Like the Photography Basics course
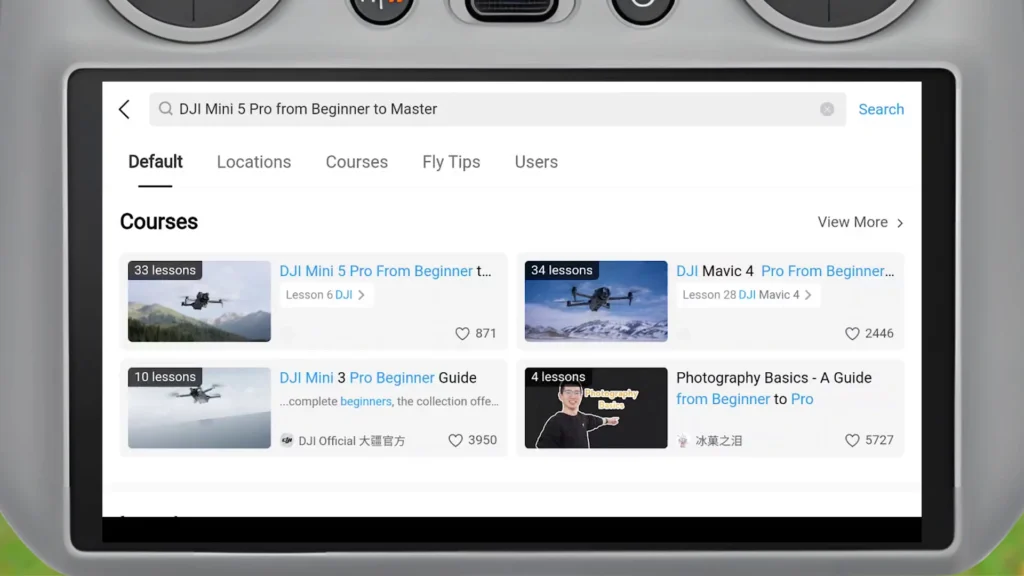Viewport: 1024px width, 576px height. point(852,440)
